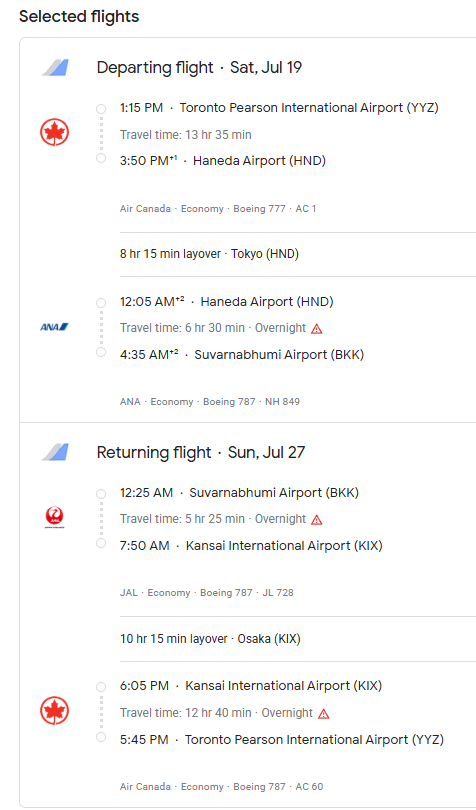Click the AC 1 flight number details
The image size is (476, 810).
pyautogui.click(x=306, y=209)
